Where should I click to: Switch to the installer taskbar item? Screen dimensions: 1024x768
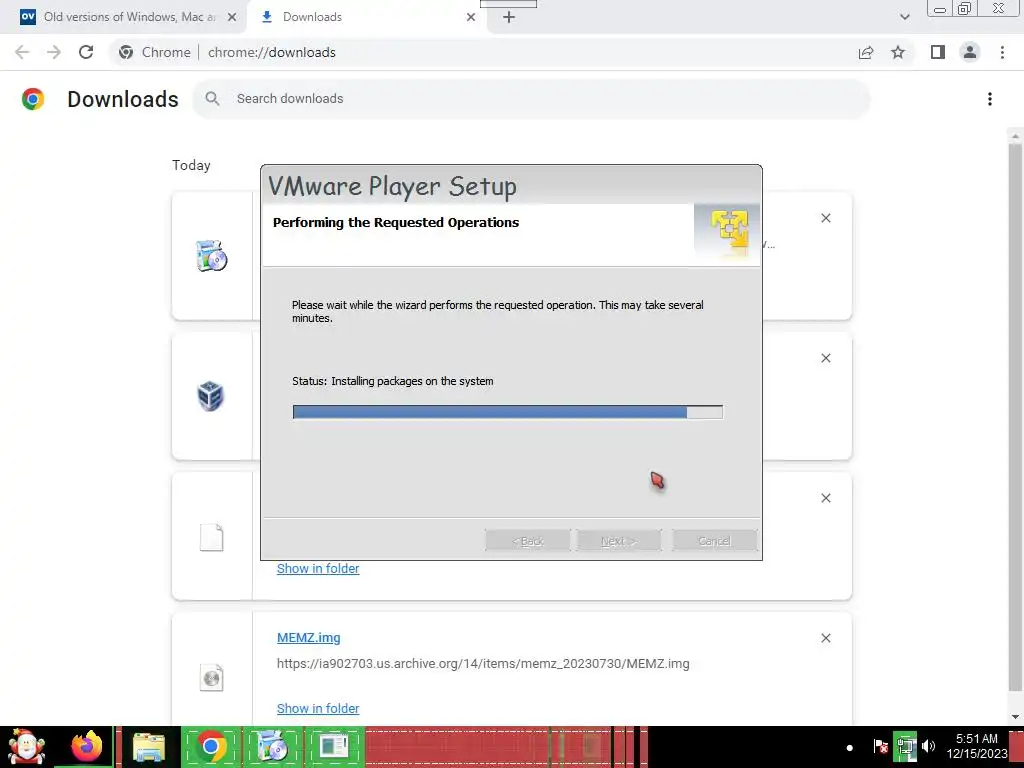(x=272, y=747)
